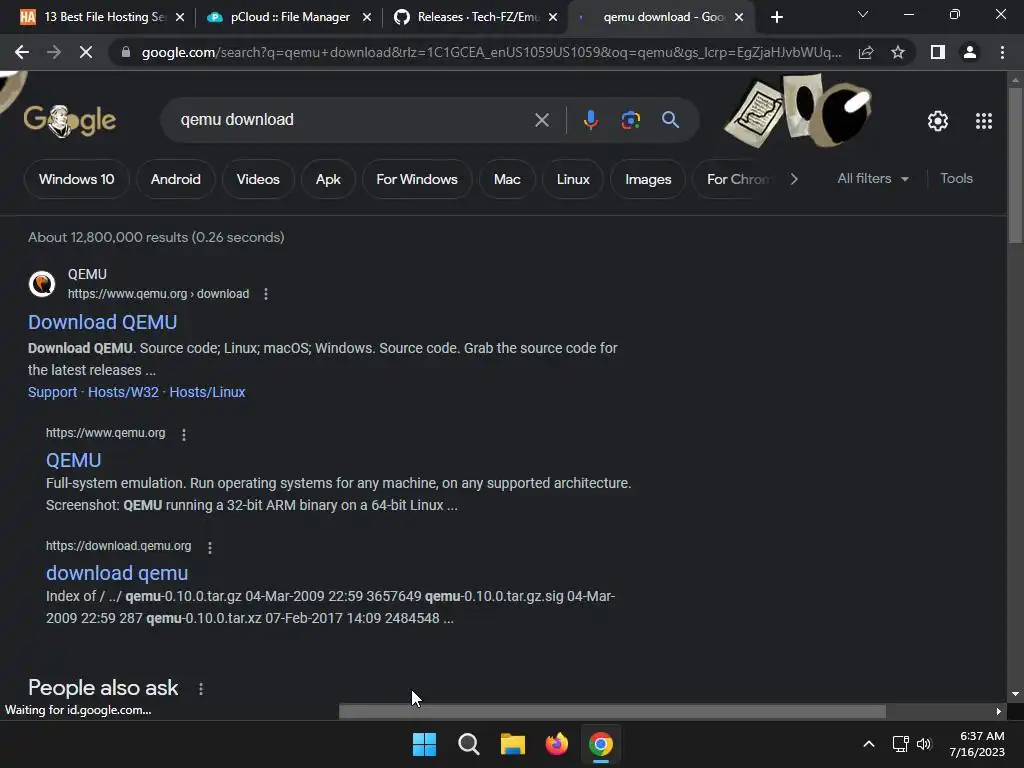Click into the qemu download search field
This screenshot has width=1024, height=768.
click(353, 120)
